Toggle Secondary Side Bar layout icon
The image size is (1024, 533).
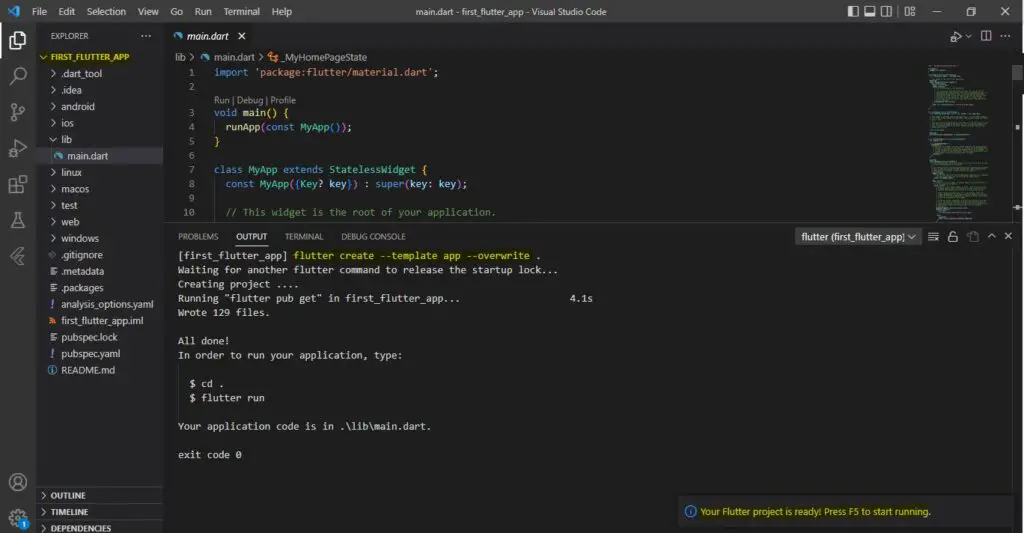click(x=886, y=11)
